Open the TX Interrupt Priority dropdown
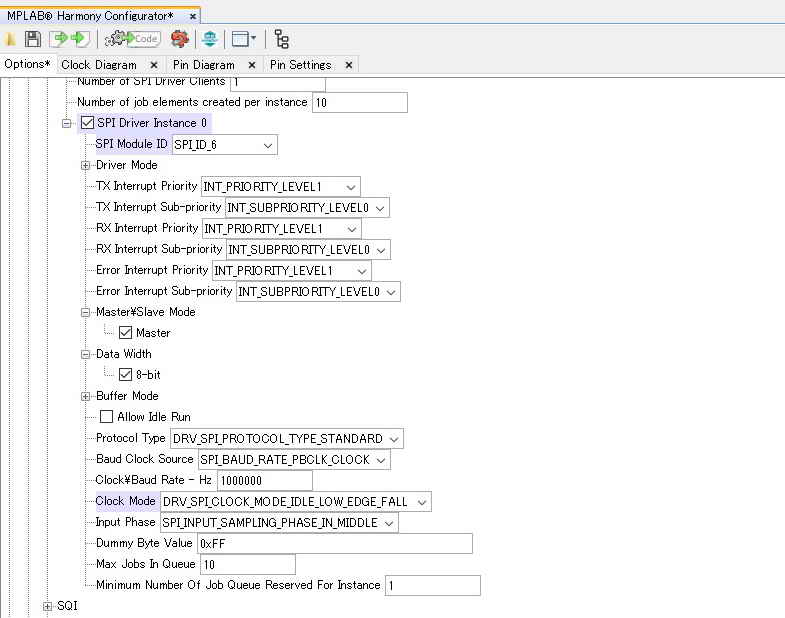This screenshot has width=785, height=618. coord(280,187)
